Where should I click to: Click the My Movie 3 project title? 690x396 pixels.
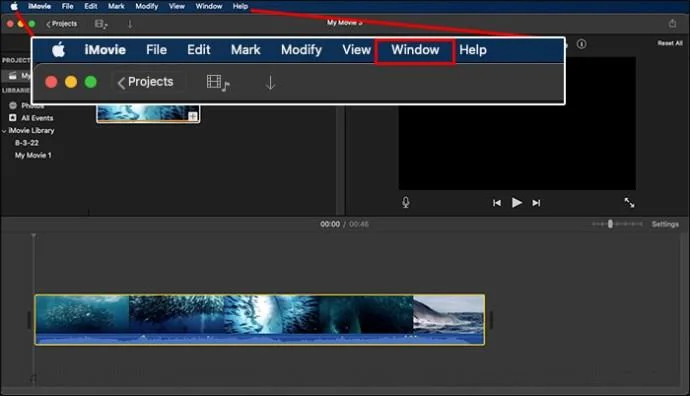click(345, 22)
